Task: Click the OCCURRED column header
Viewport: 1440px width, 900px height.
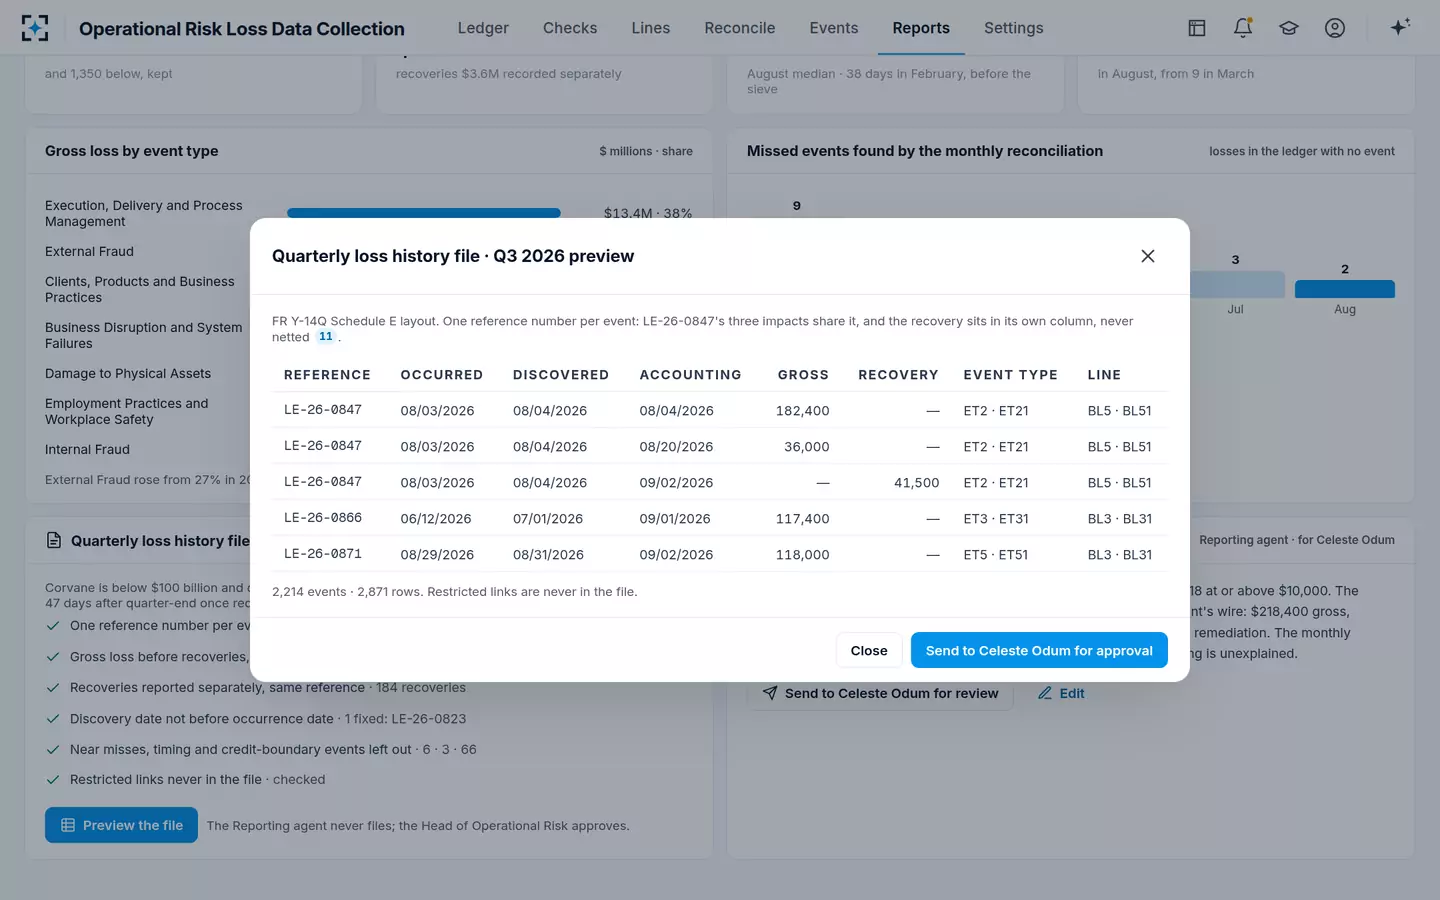Action: click(442, 375)
